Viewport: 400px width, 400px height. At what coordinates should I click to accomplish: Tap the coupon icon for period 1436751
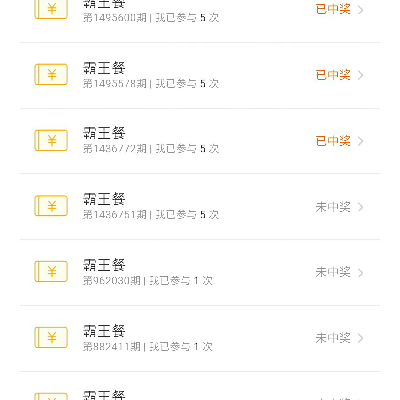[x=51, y=206]
